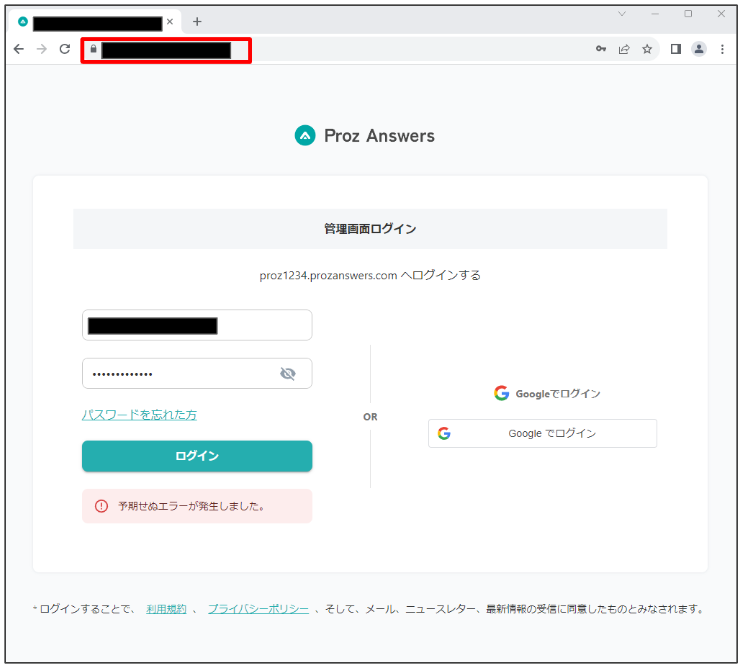Open a new browser tab
Image resolution: width=742 pixels, height=667 pixels.
[x=197, y=22]
